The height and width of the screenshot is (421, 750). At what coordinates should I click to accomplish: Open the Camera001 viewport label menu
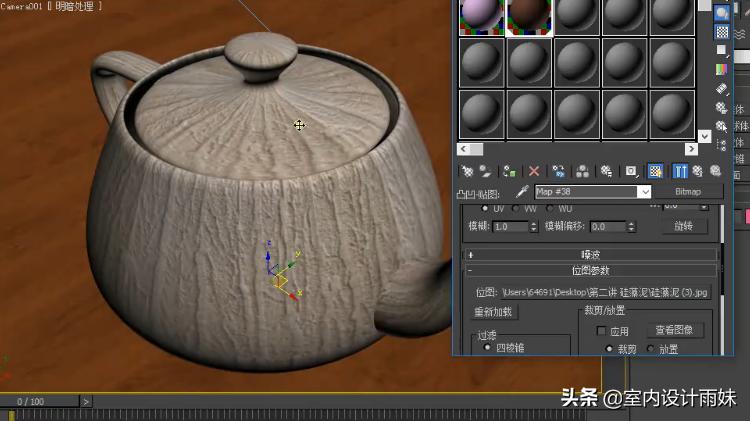[22, 7]
